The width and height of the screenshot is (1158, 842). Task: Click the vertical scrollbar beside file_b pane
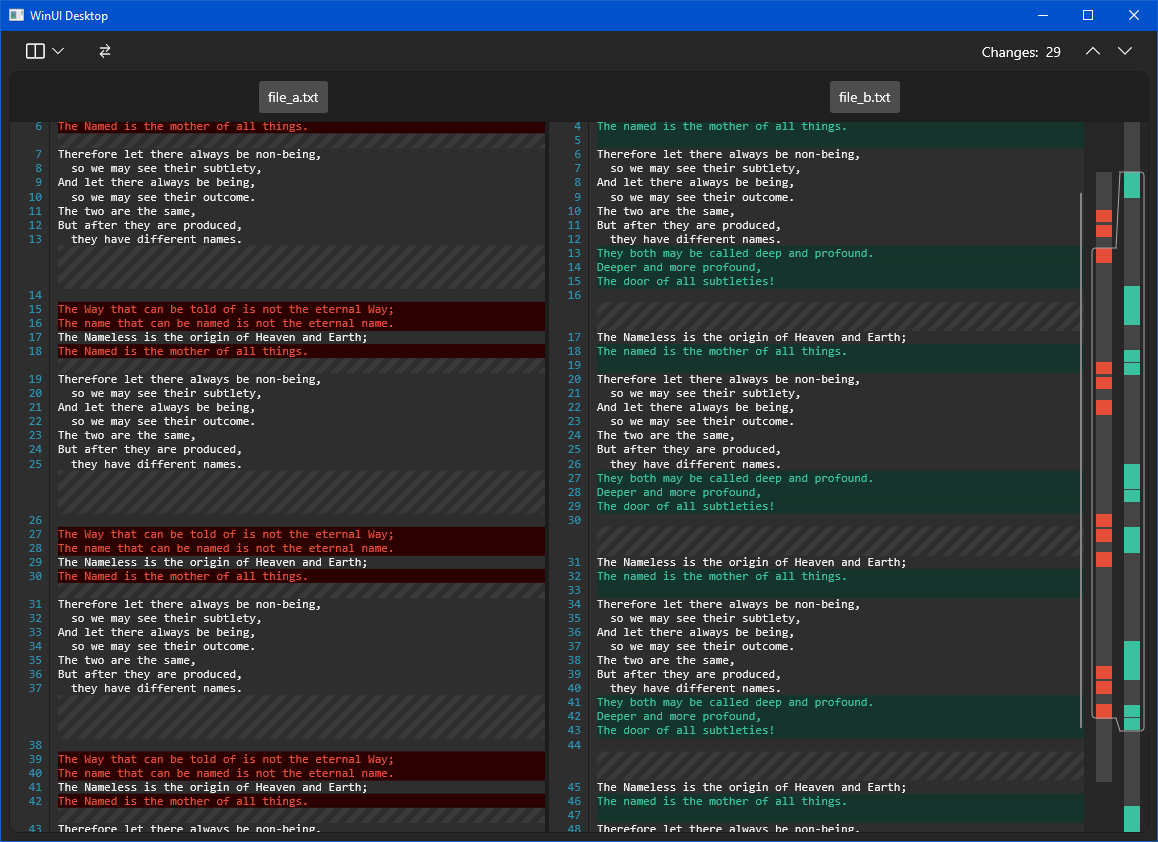click(1081, 459)
